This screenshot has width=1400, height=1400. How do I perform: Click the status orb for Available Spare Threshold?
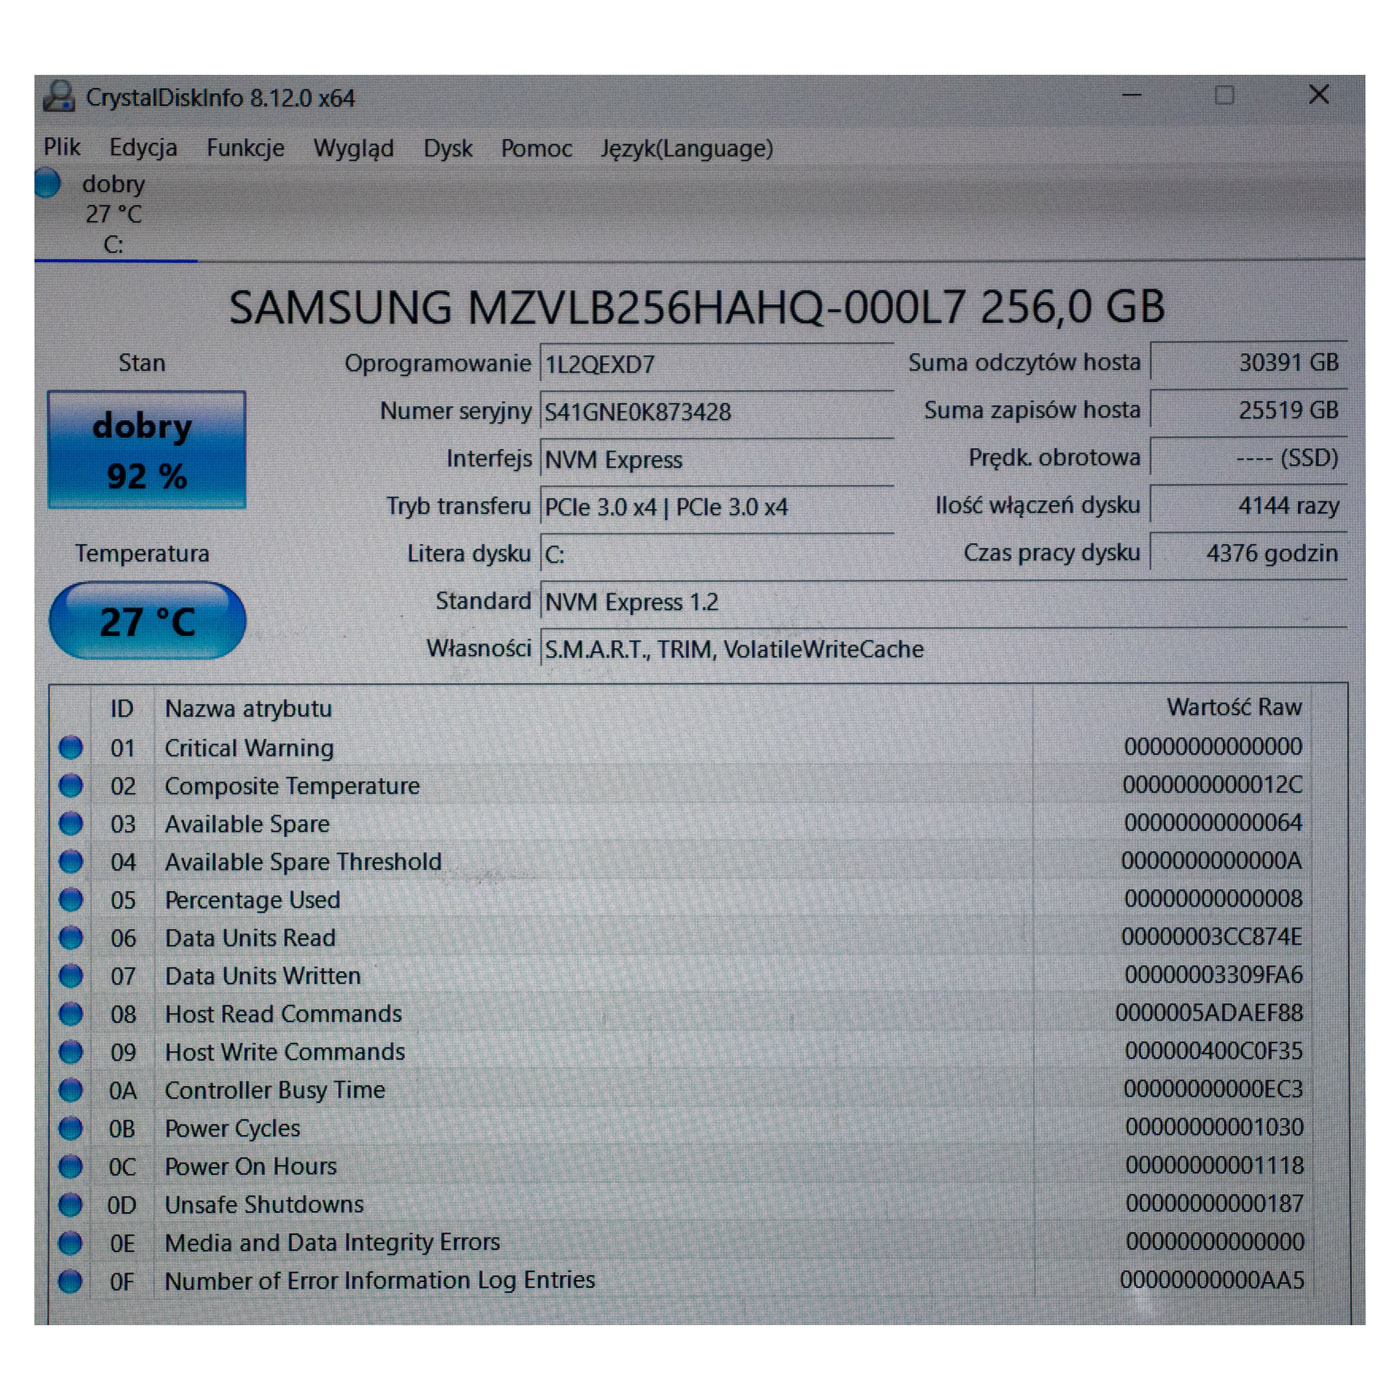pos(70,861)
